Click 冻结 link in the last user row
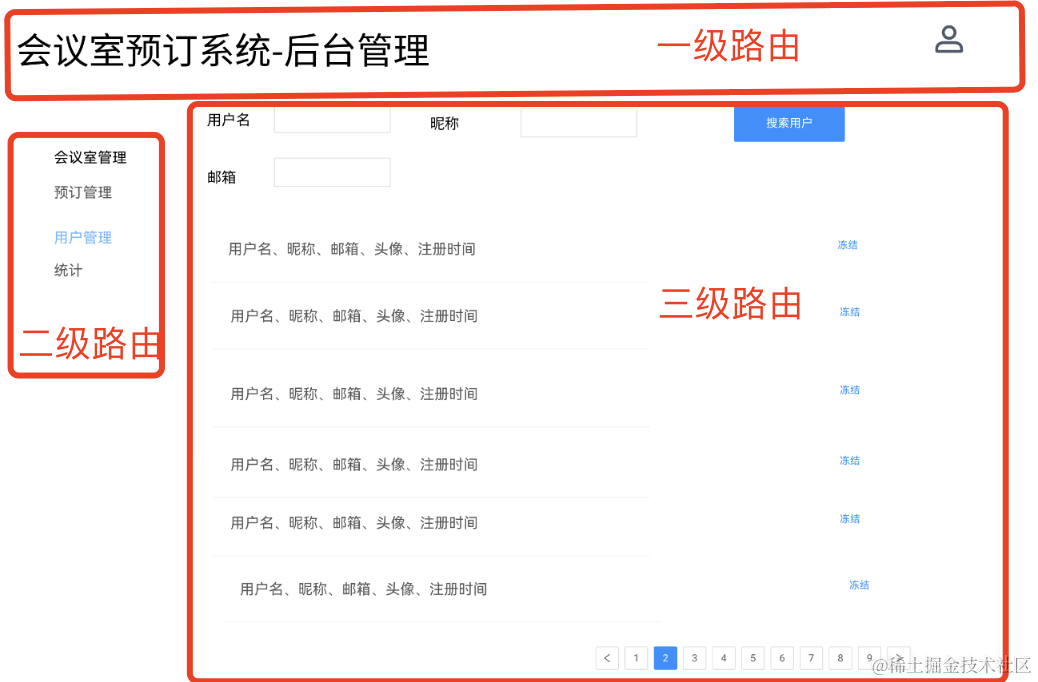The width and height of the screenshot is (1038, 682). pyautogui.click(x=859, y=585)
